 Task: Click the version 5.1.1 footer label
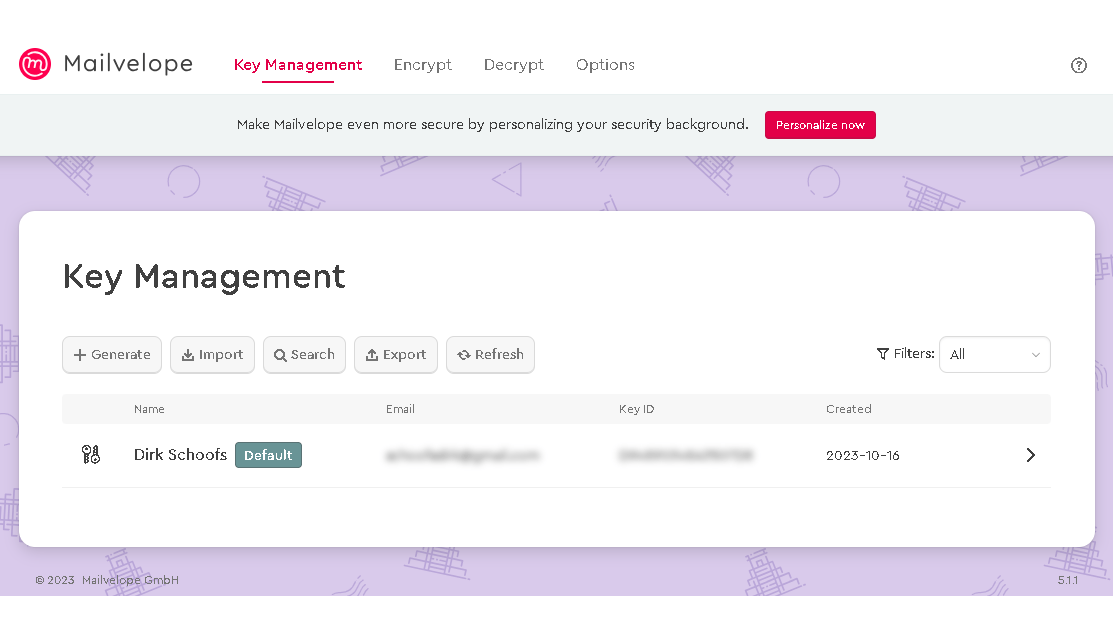[1068, 580]
